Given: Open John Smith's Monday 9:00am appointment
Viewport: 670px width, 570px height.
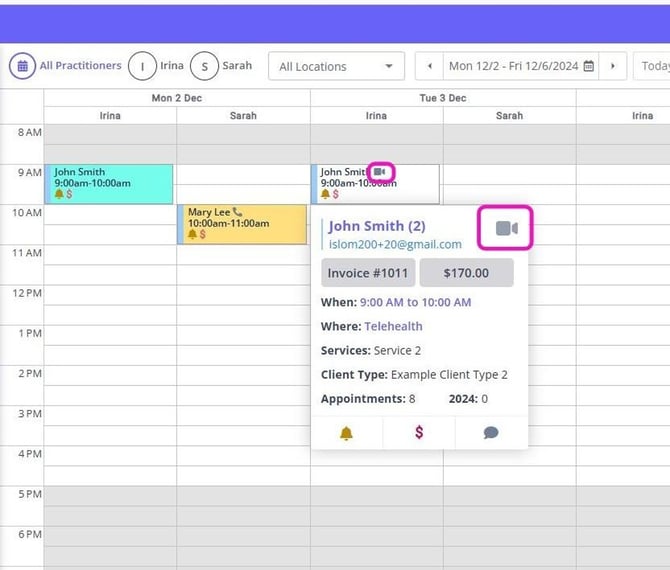Looking at the screenshot, I should [x=109, y=184].
